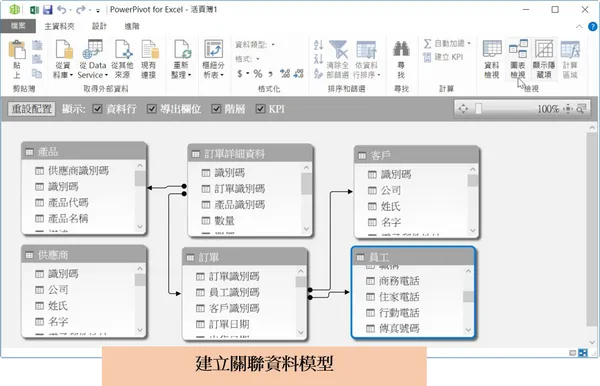This screenshot has height=386, width=600.
Task: Click diagram view icon in bottom status bar
Action: [x=582, y=353]
